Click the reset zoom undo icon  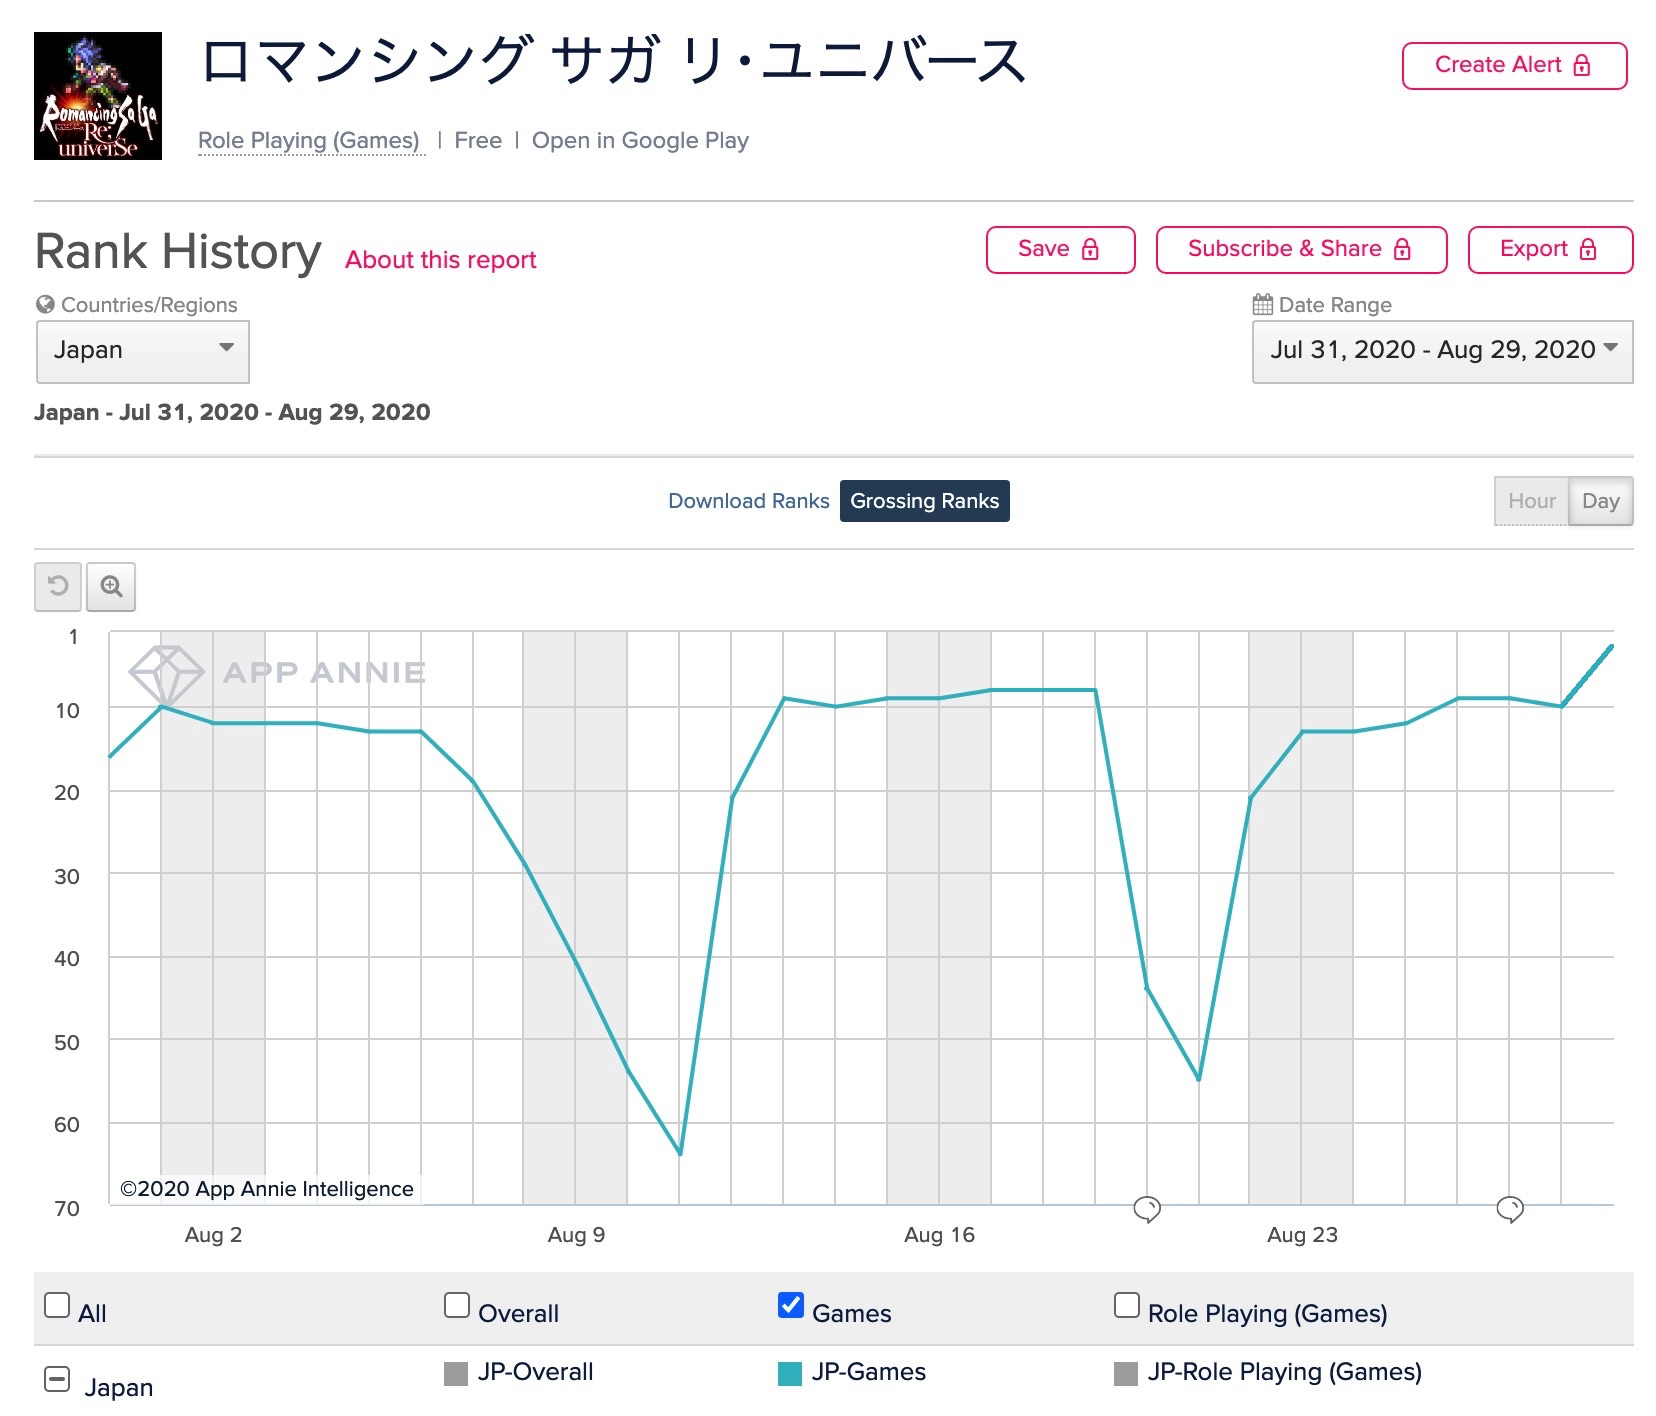point(59,586)
